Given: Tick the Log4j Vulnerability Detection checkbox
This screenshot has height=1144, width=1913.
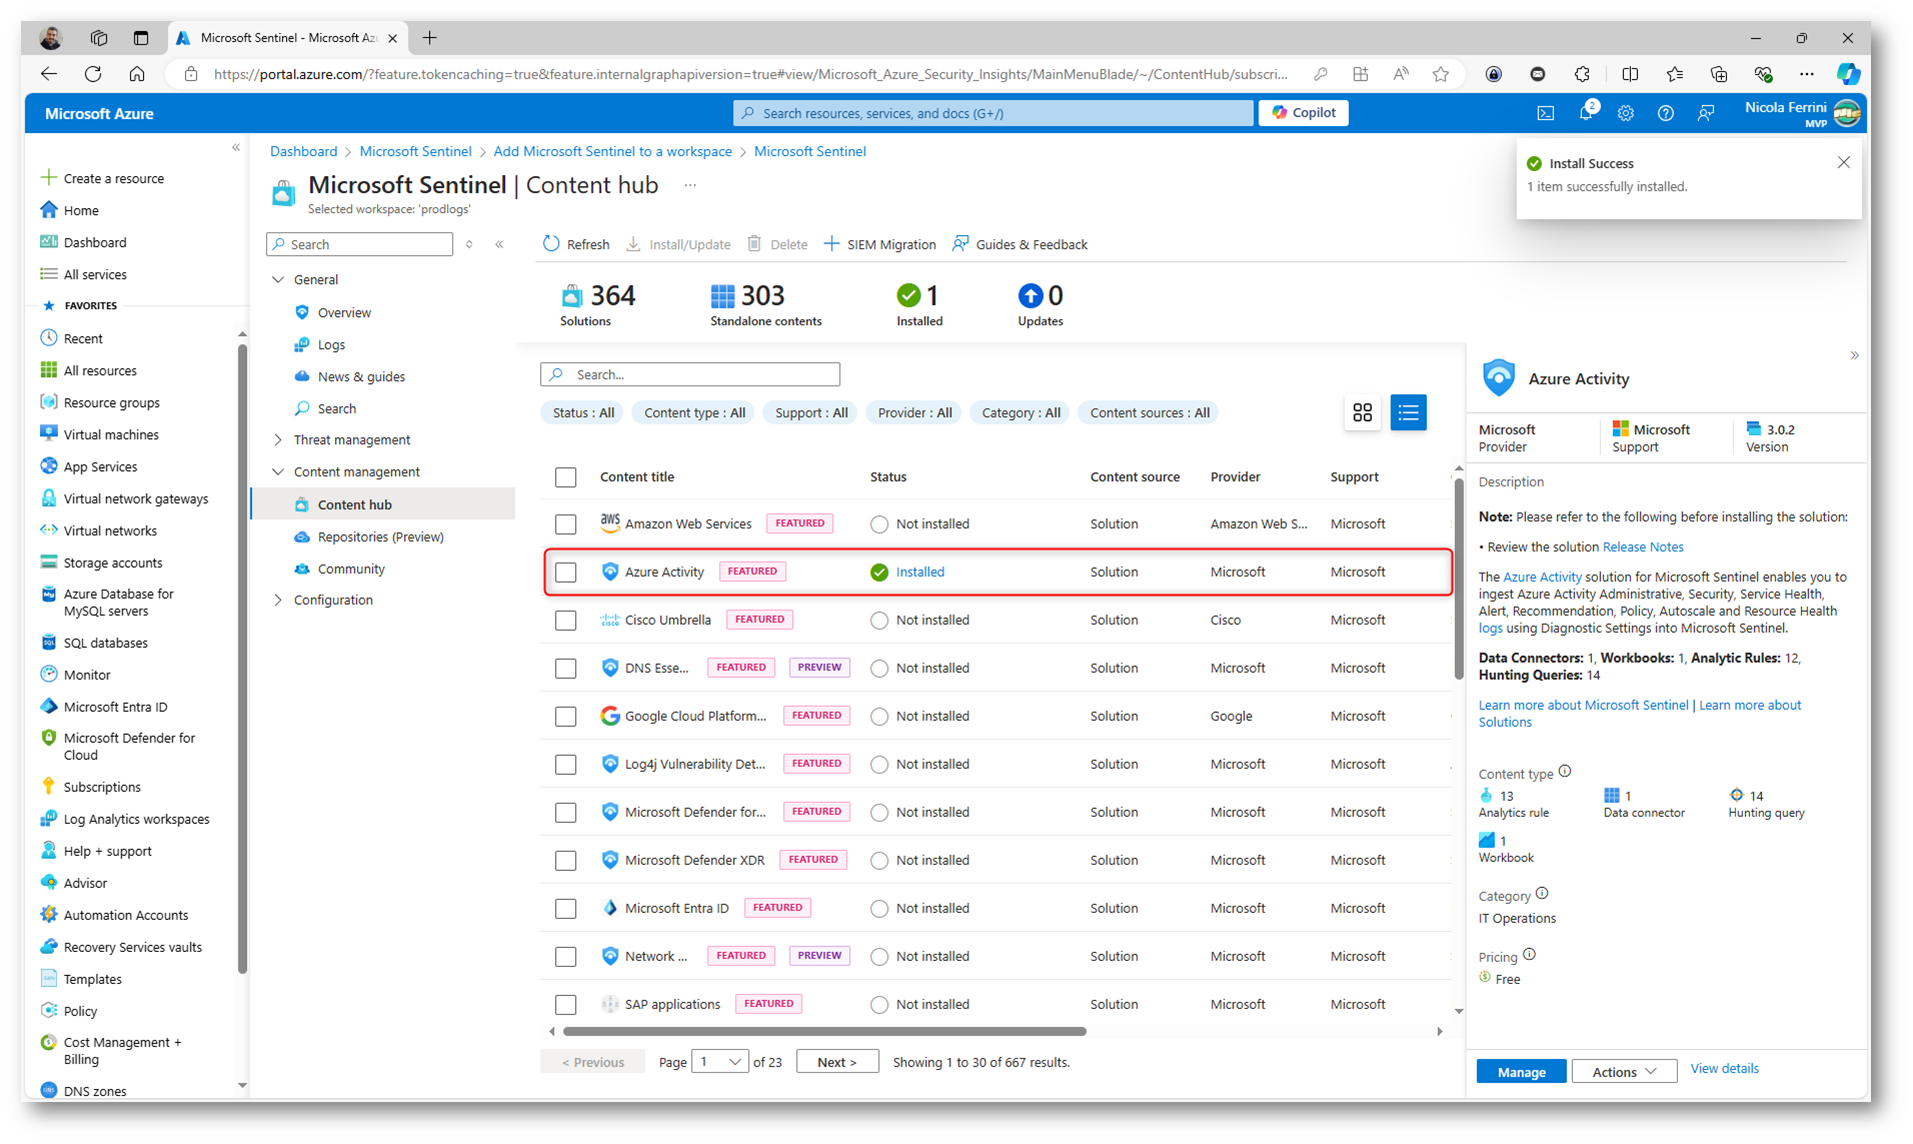Looking at the screenshot, I should pyautogui.click(x=566, y=764).
